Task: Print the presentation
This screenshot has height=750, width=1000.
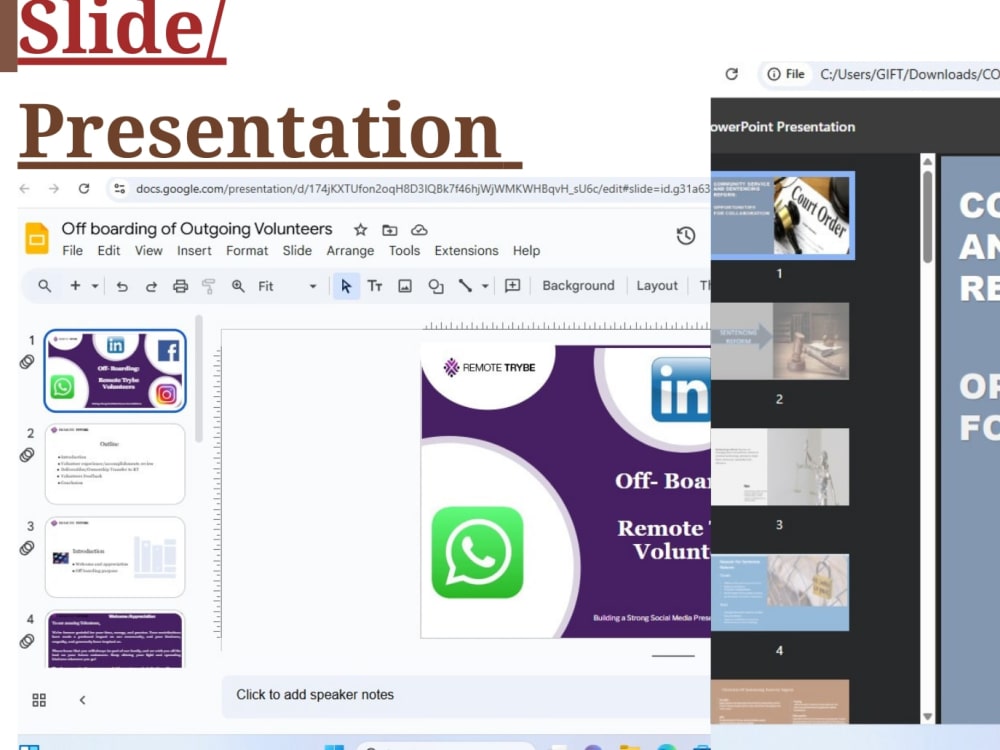Action: click(x=180, y=286)
